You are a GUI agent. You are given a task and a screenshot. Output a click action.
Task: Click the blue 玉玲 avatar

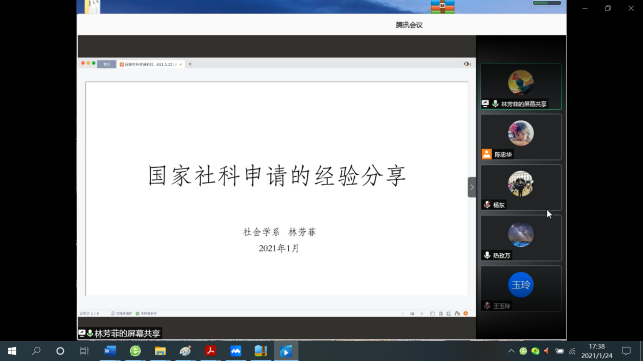click(x=521, y=284)
